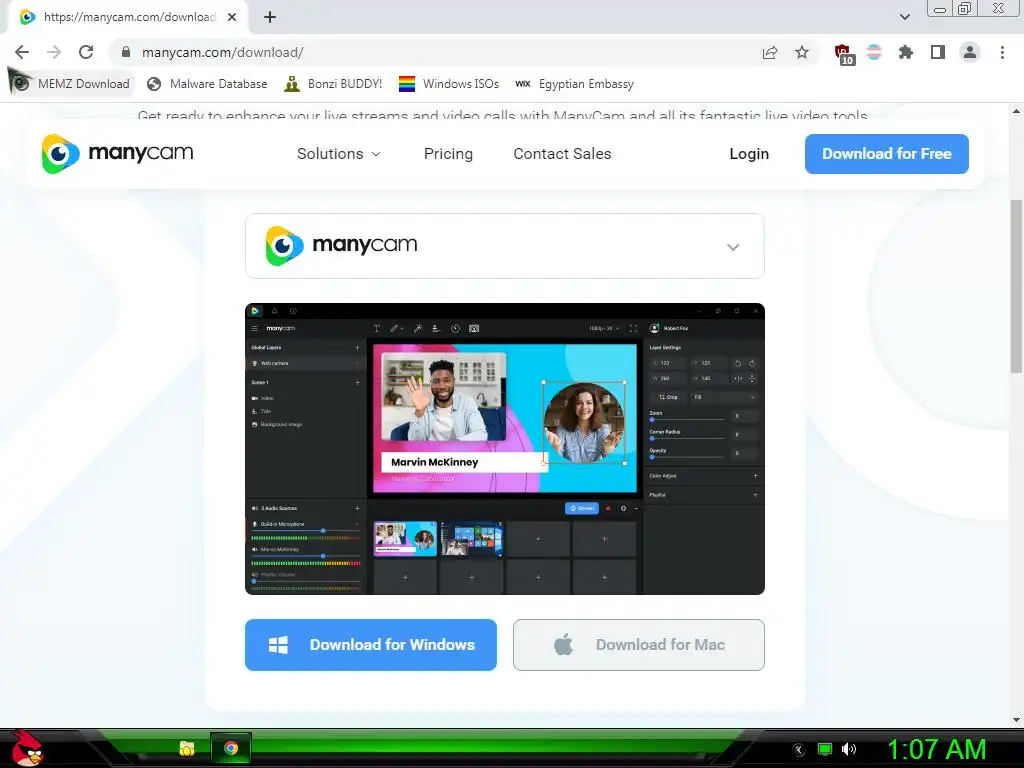1024x768 pixels.
Task: Open the Pricing page
Action: coord(448,153)
